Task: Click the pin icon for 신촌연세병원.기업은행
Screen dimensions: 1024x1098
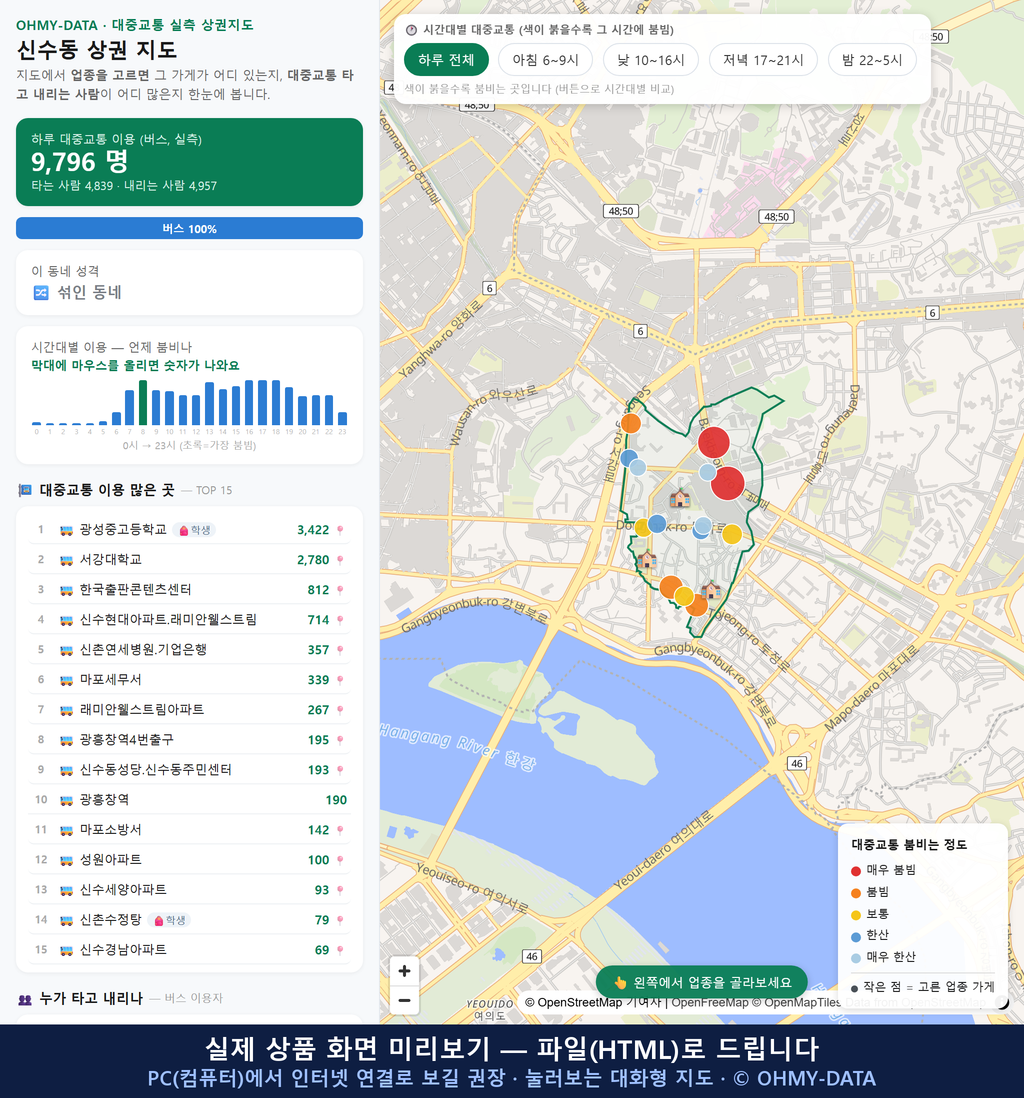Action: [x=340, y=650]
